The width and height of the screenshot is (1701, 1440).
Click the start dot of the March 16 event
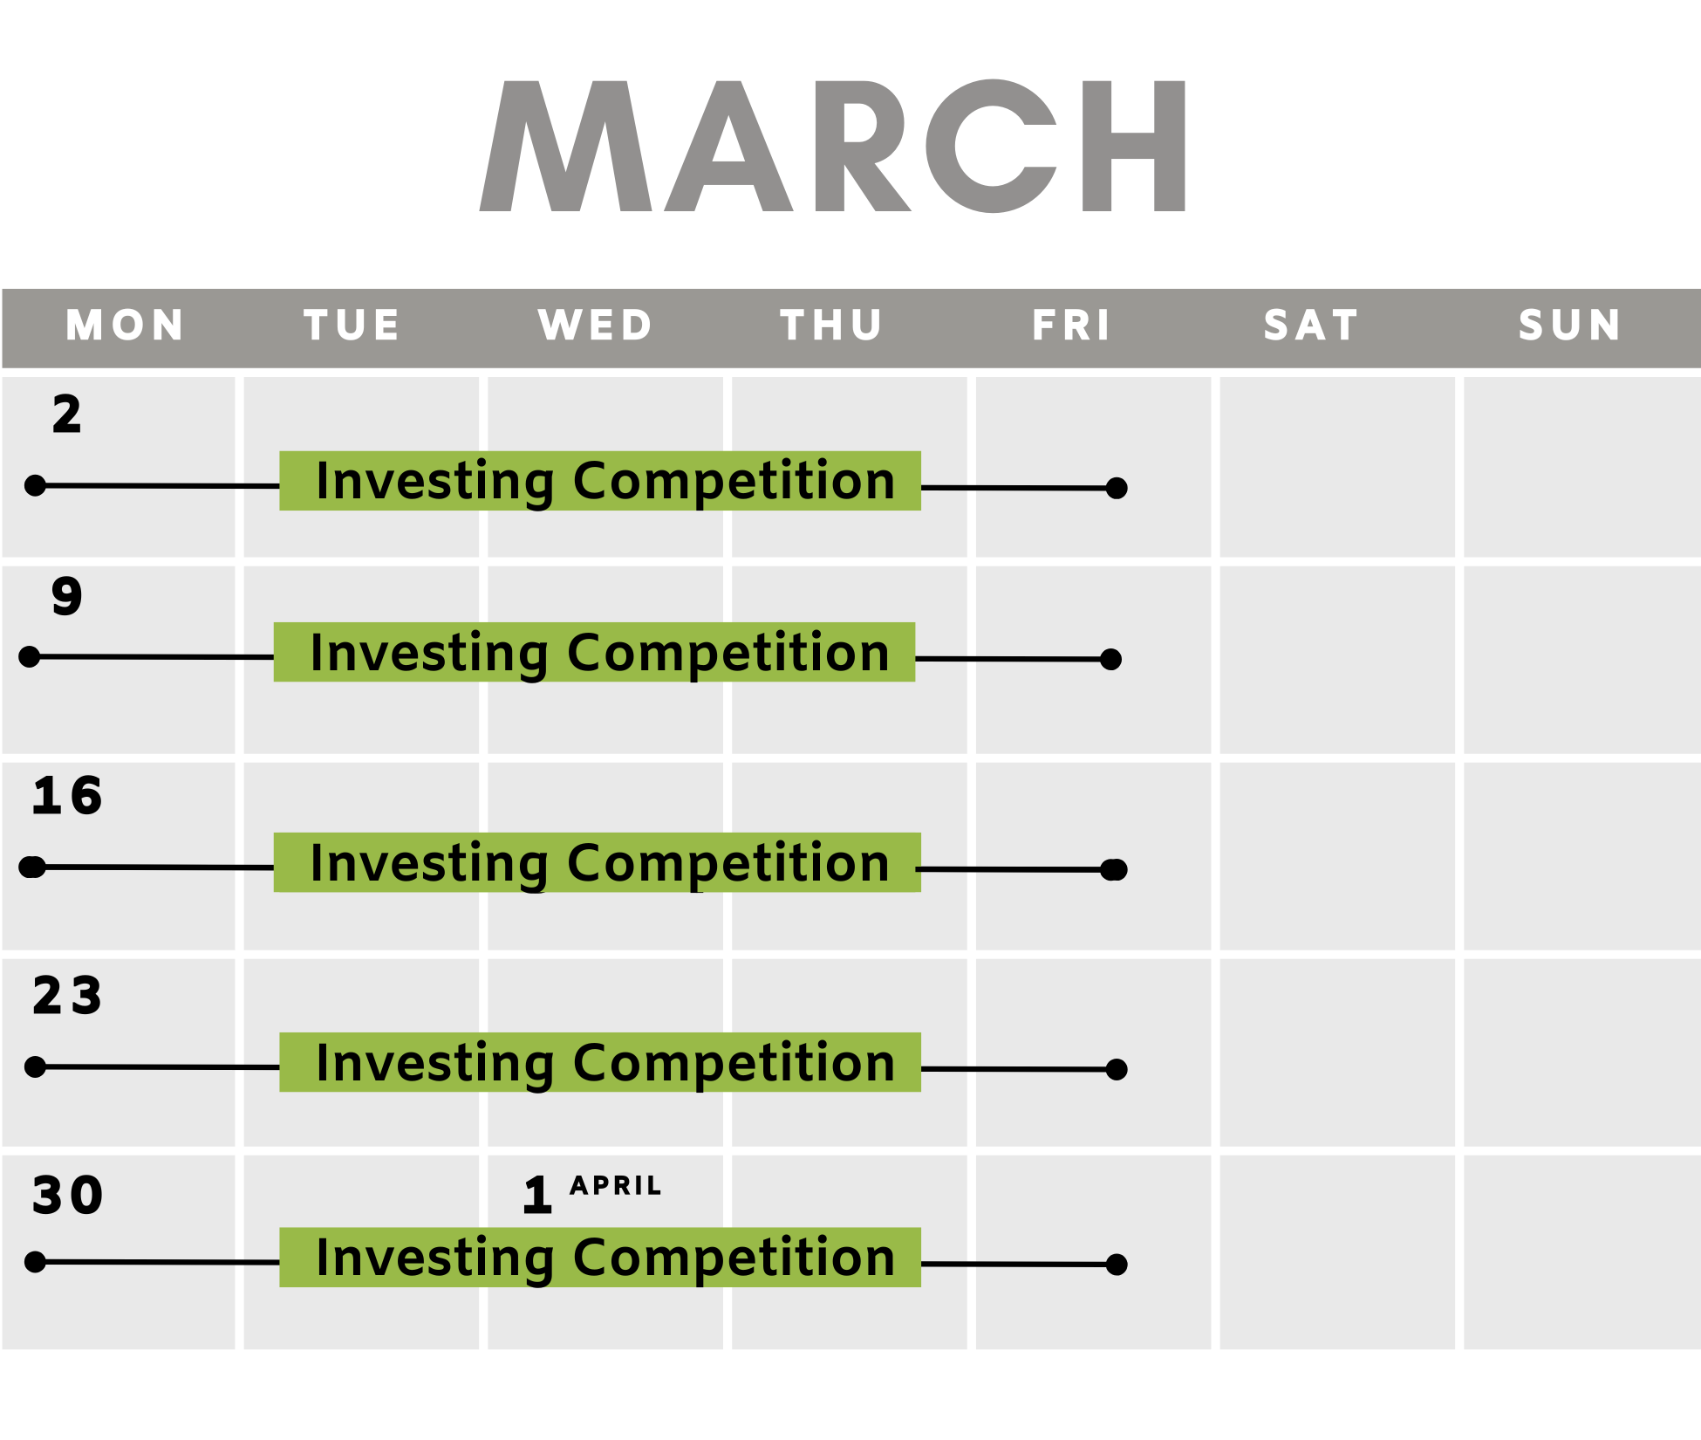point(33,867)
